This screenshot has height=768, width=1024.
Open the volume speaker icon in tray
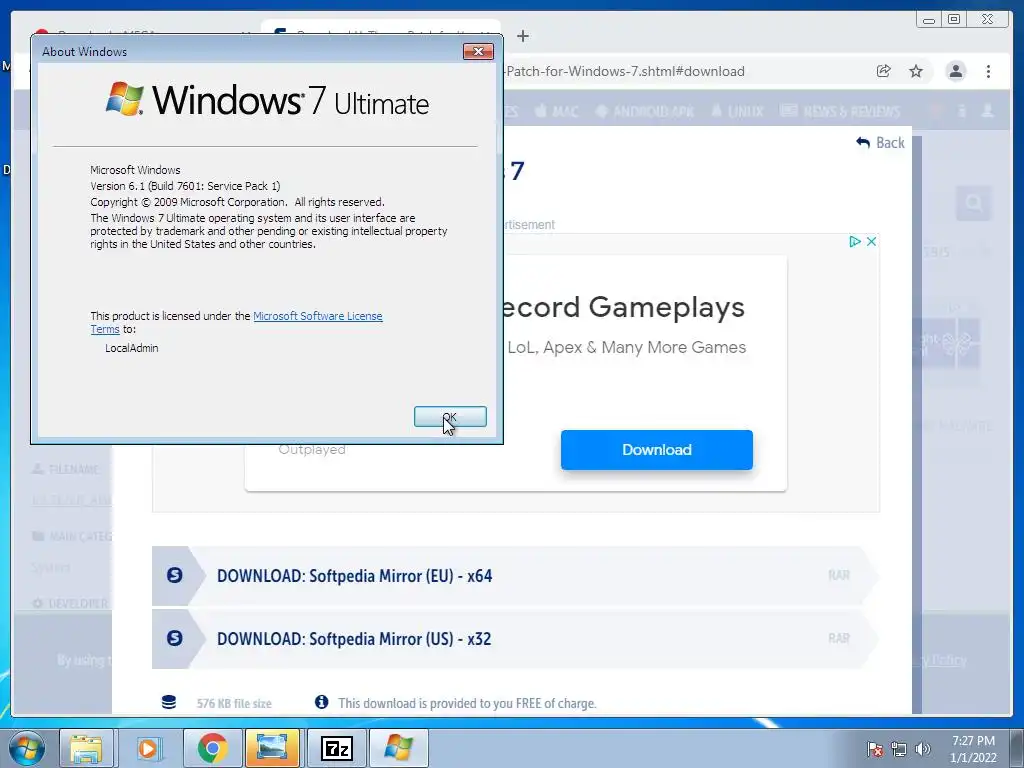tap(922, 749)
